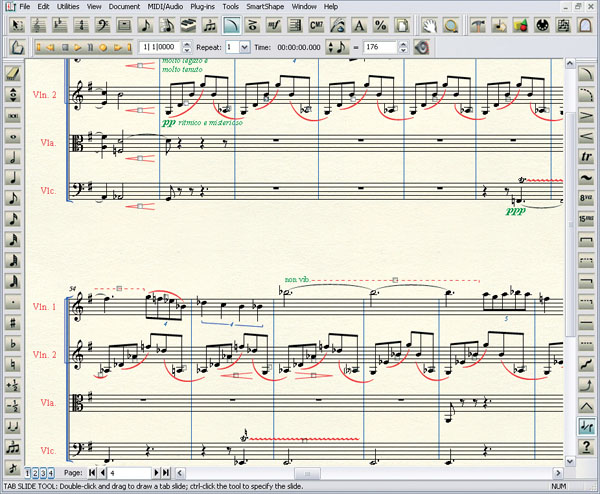Image resolution: width=600 pixels, height=494 pixels.
Task: Pick the Zoom magnifier tool
Action: click(x=451, y=26)
